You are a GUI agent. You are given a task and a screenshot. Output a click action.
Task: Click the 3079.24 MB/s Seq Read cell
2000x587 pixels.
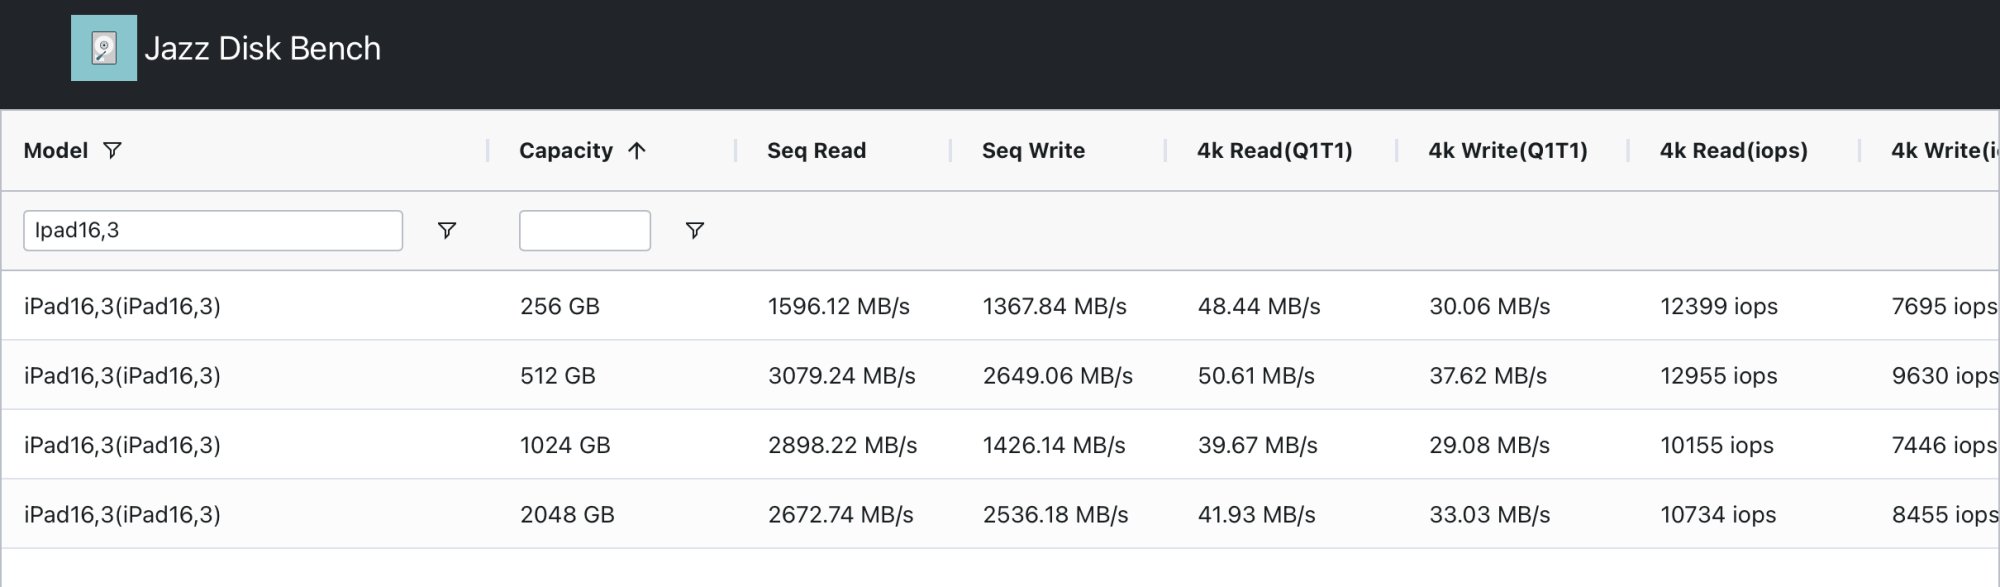tap(841, 376)
